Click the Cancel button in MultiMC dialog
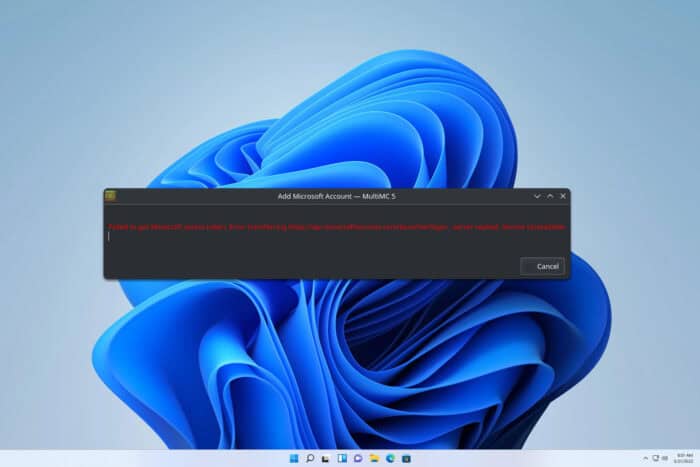 [542, 267]
